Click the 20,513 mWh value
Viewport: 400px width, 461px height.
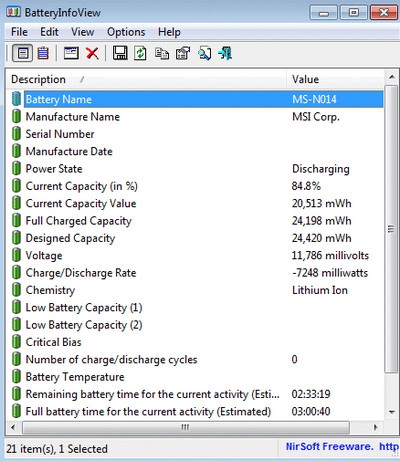pos(321,203)
